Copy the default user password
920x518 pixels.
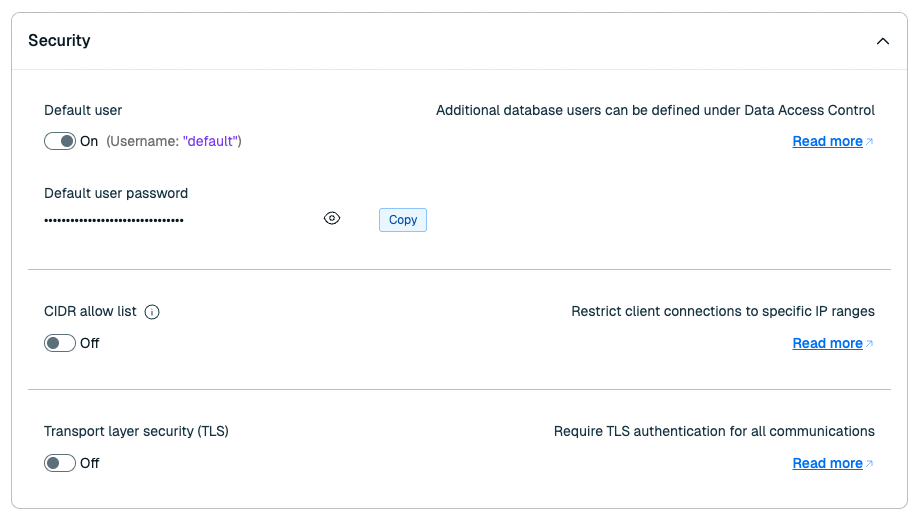[402, 220]
